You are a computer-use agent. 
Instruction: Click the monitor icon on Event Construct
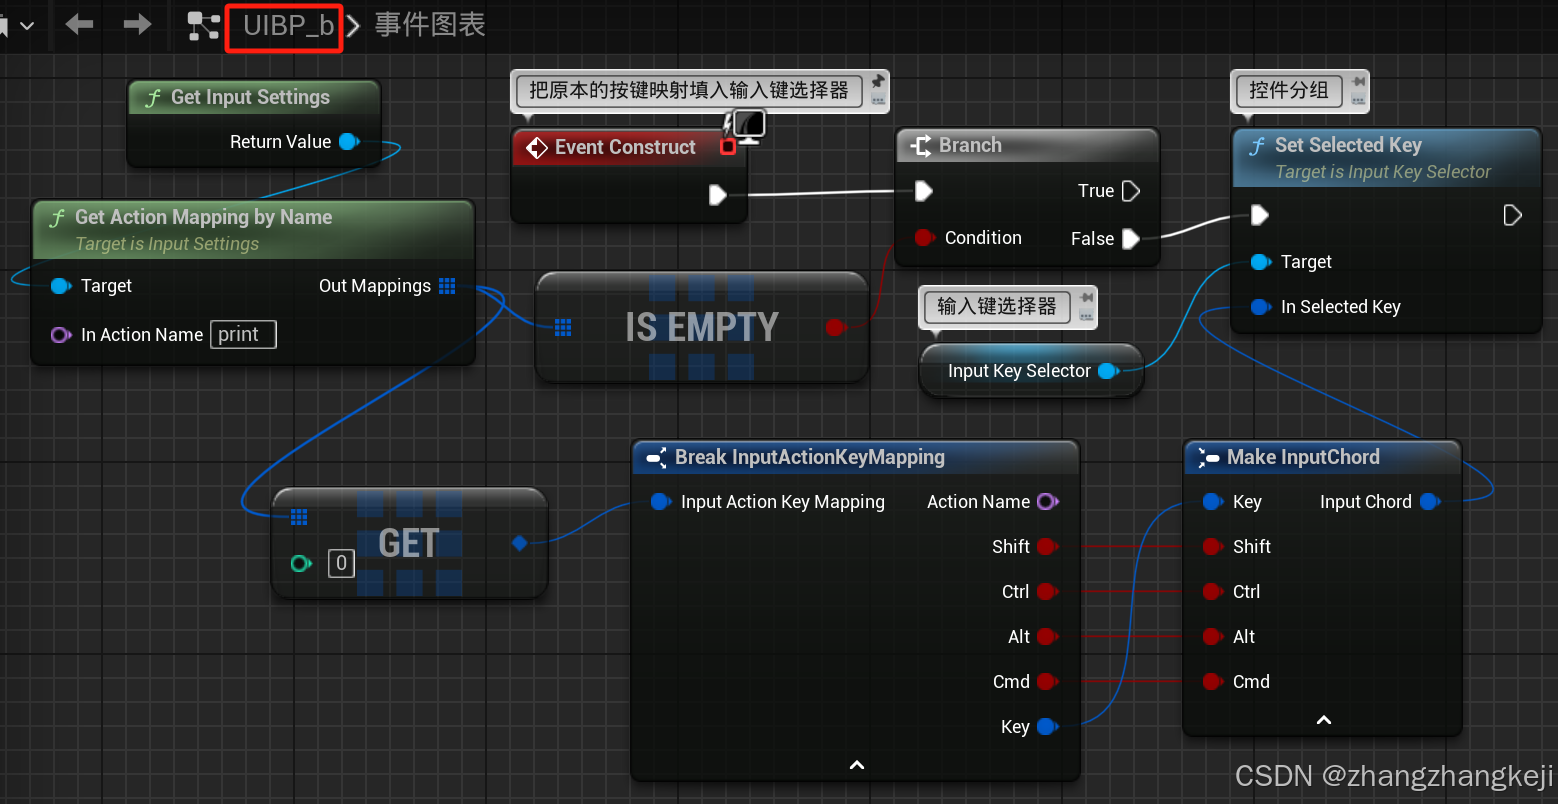coord(748,125)
